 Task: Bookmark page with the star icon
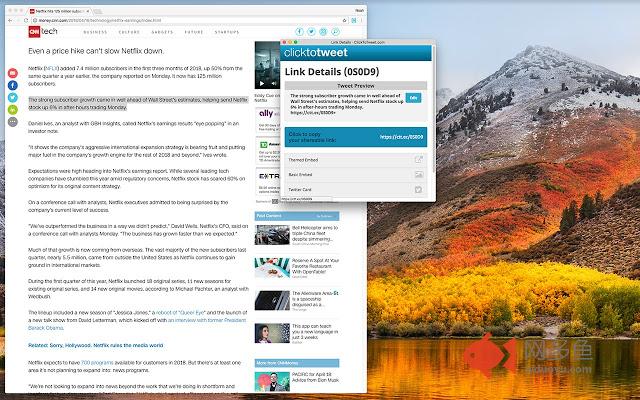344,20
